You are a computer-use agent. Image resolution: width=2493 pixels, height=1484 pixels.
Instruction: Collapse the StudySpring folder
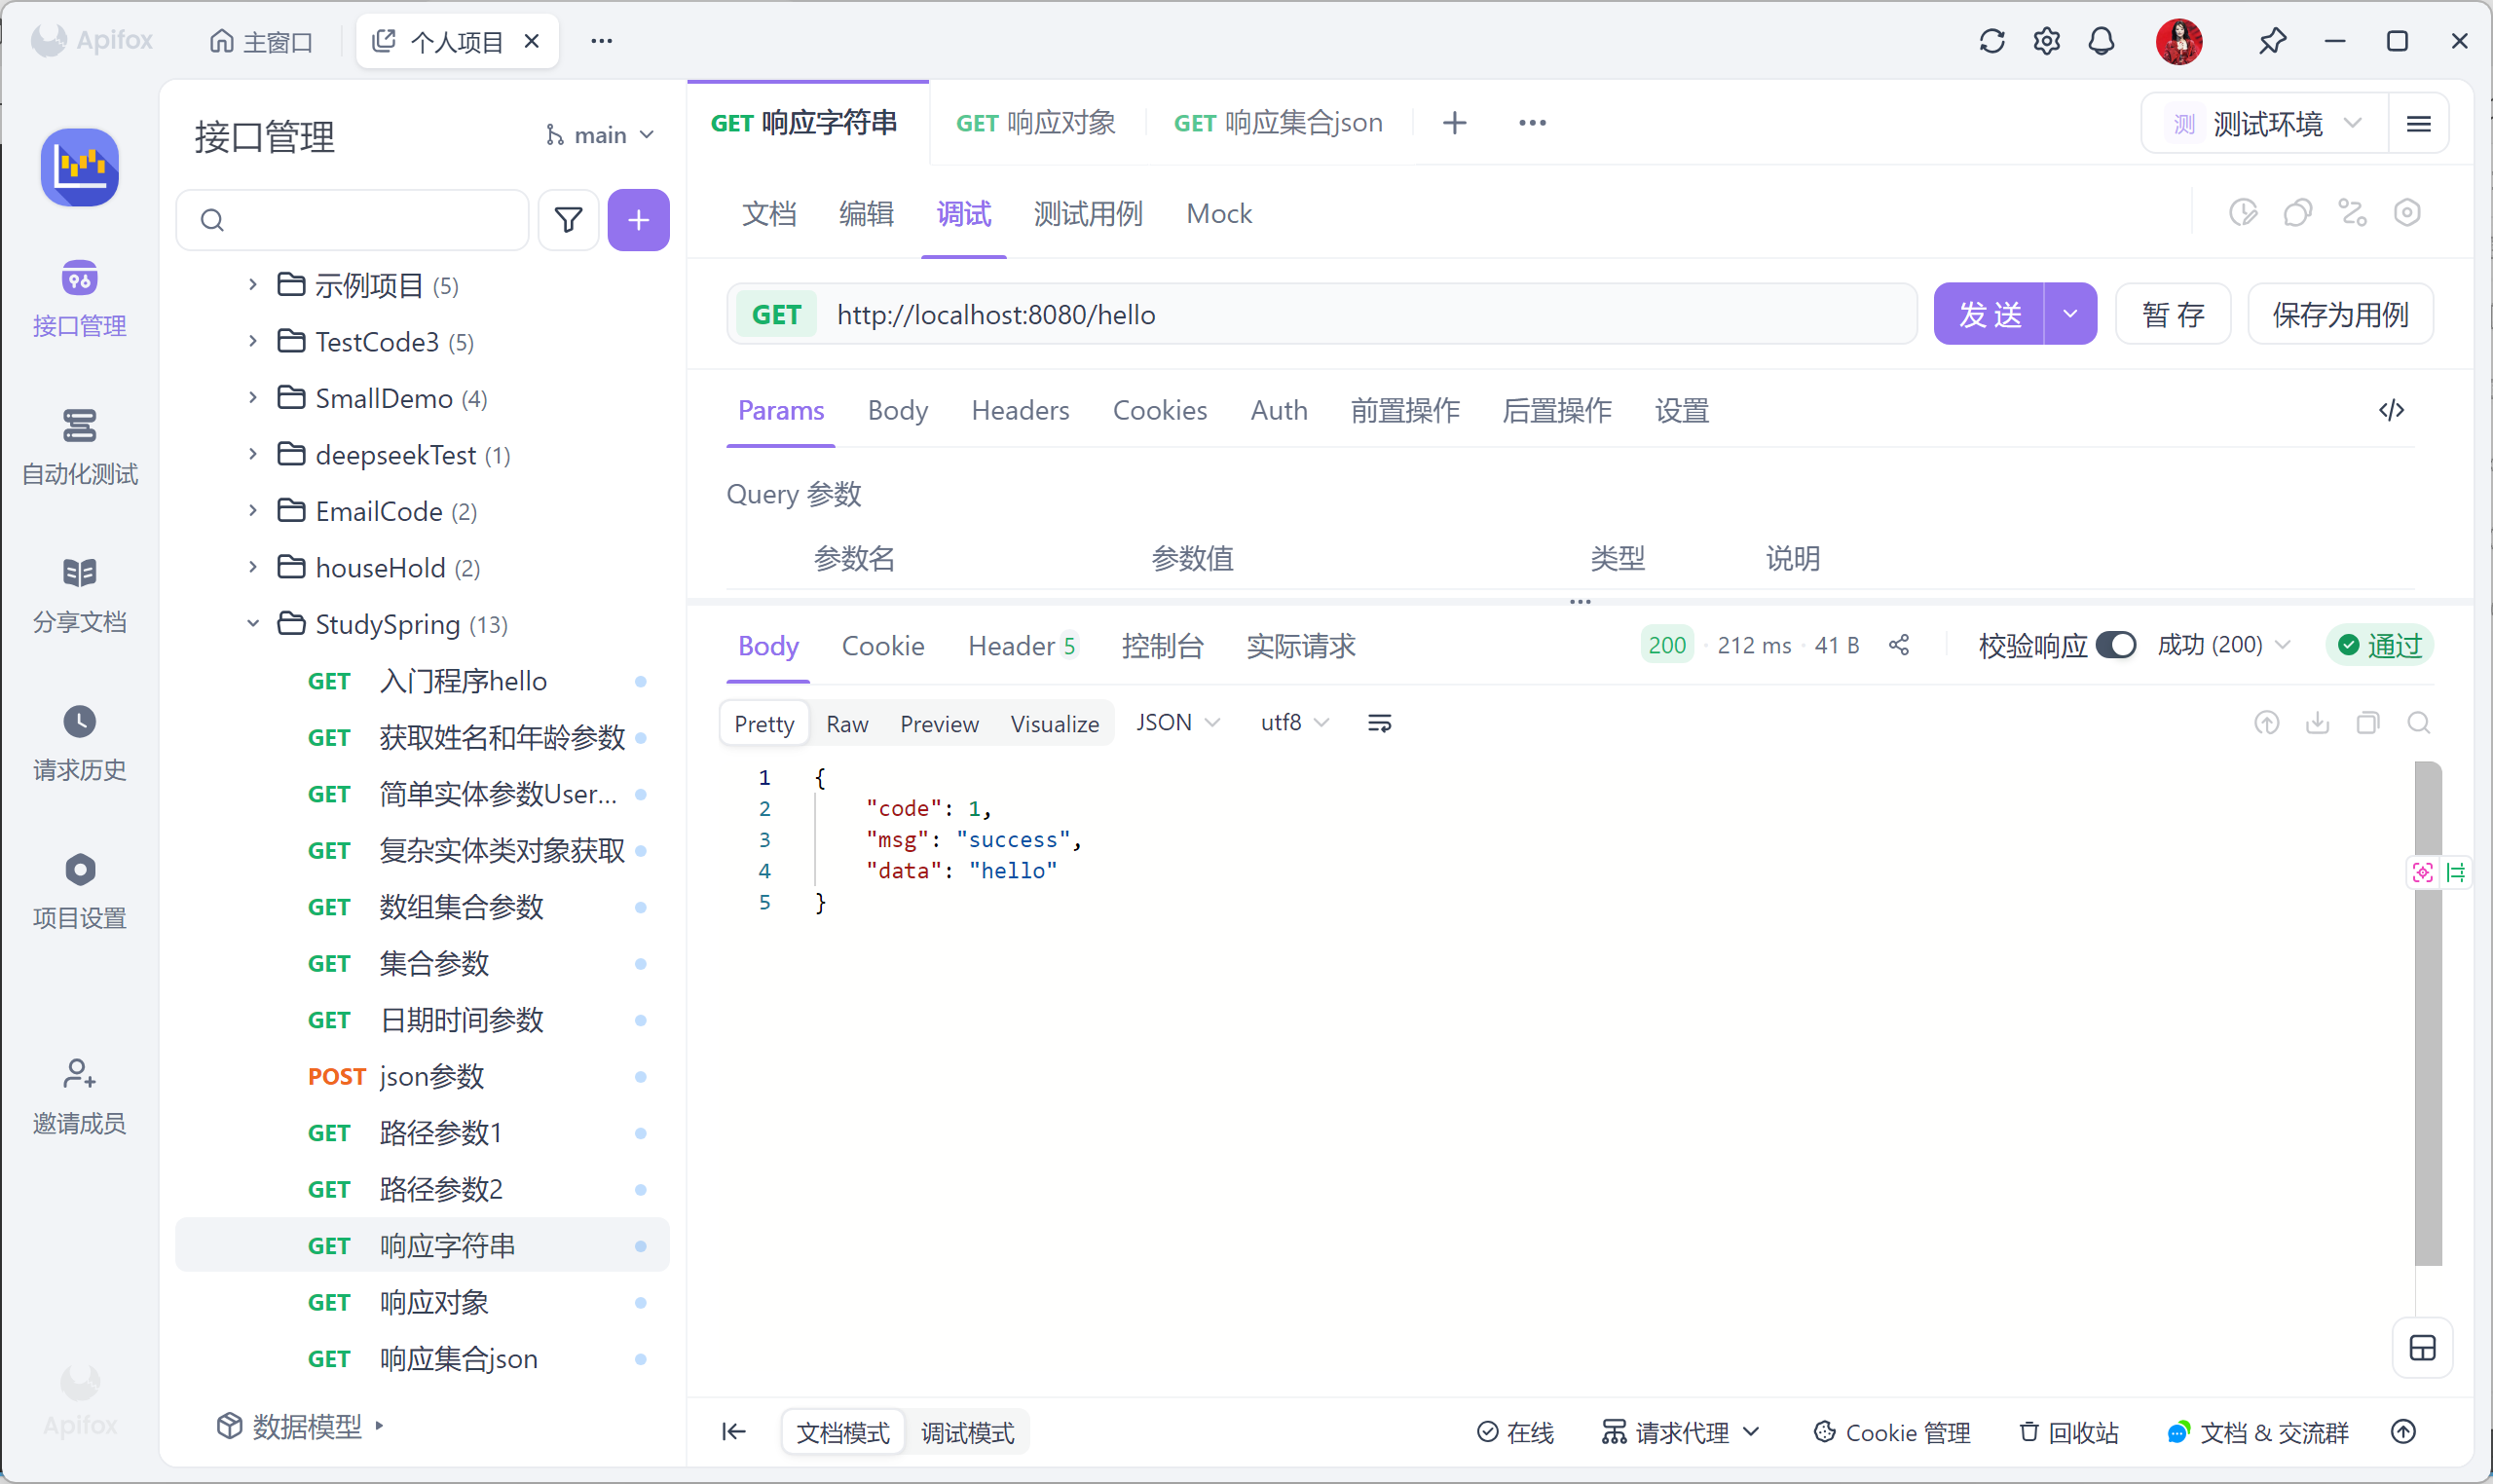pos(253,624)
